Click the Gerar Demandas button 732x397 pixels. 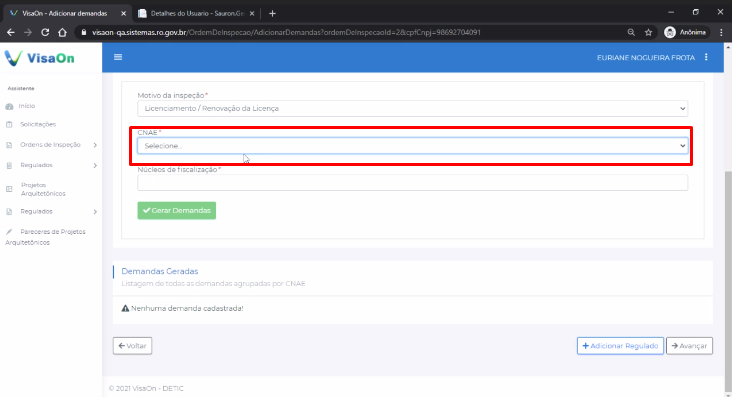pyautogui.click(x=176, y=211)
